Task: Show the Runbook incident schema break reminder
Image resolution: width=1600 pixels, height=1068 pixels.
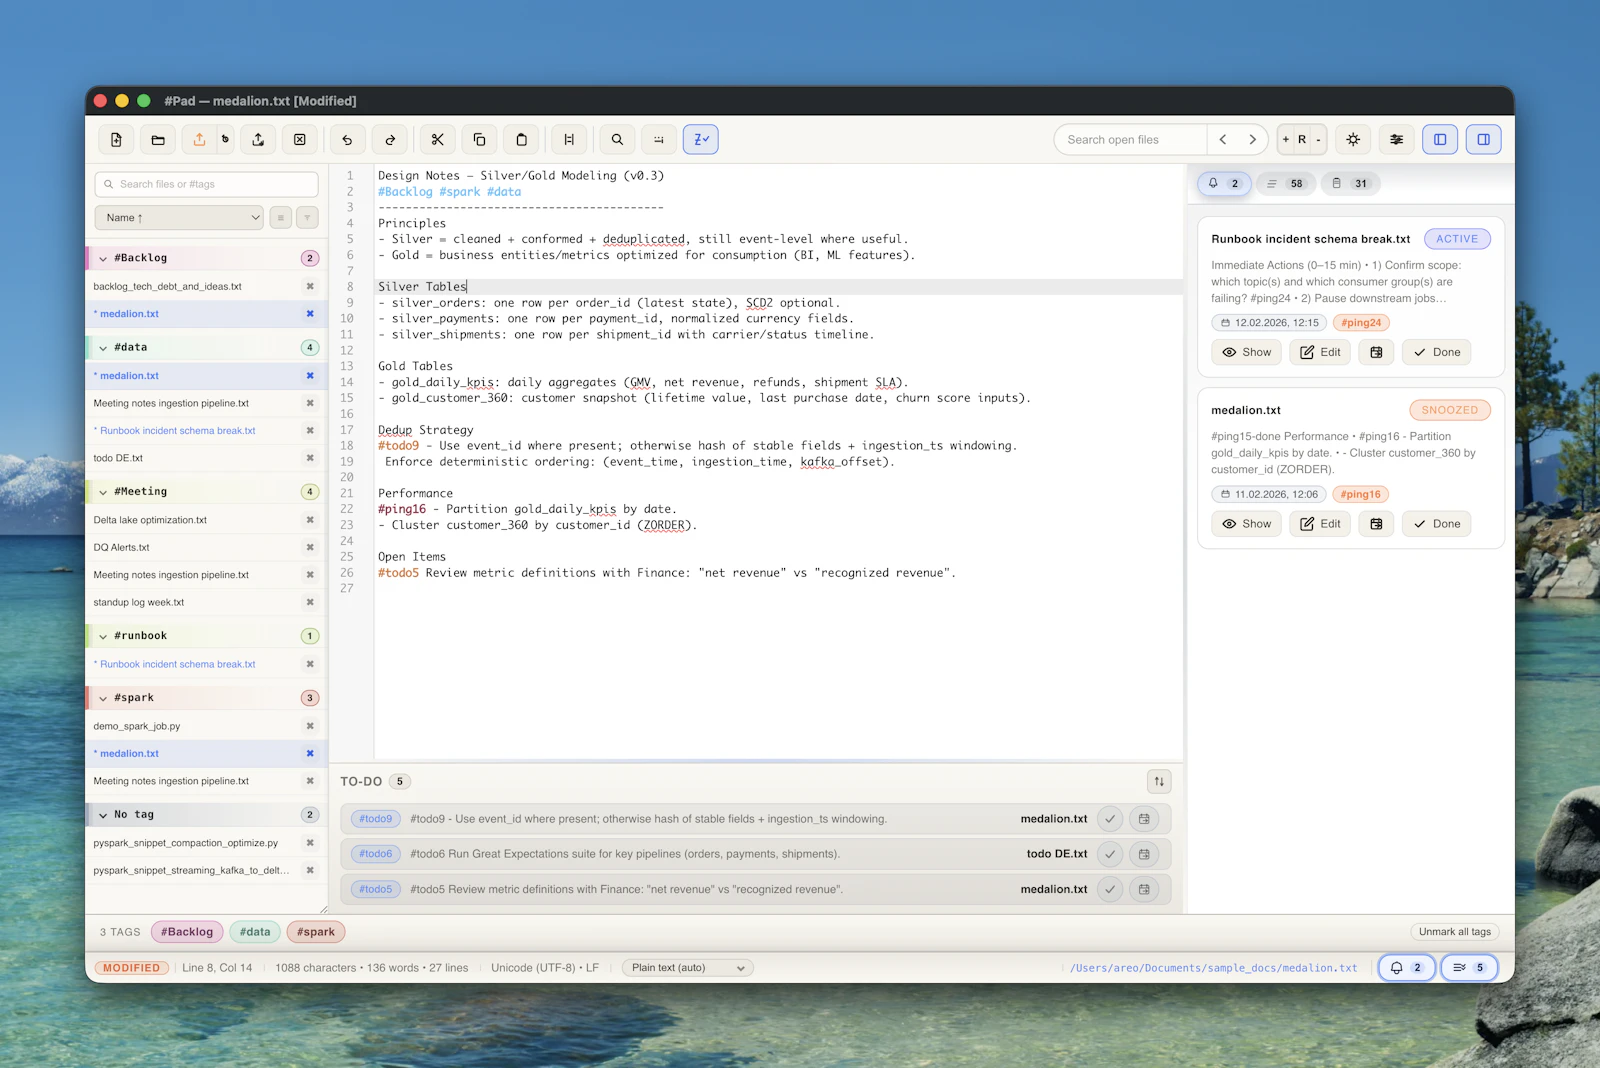Action: 1247,352
